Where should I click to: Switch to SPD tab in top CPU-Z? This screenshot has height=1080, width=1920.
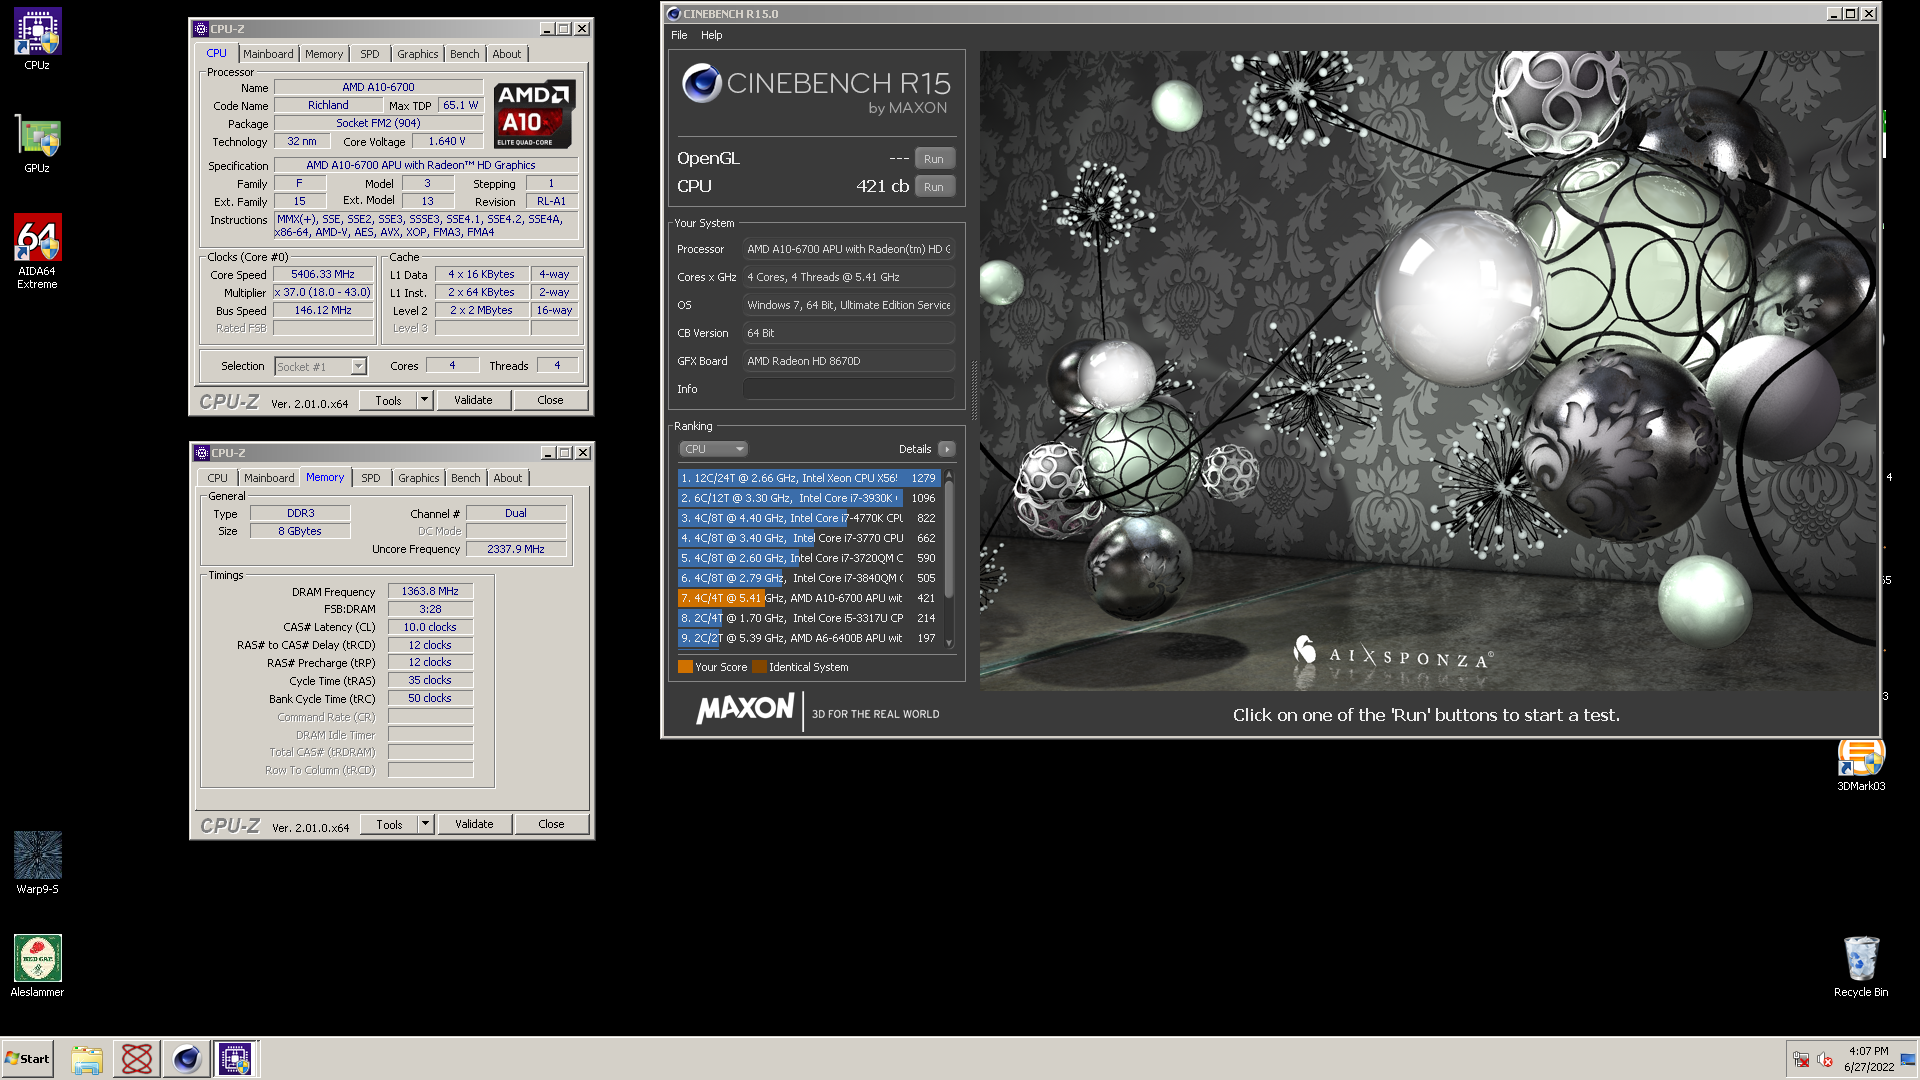(x=370, y=54)
